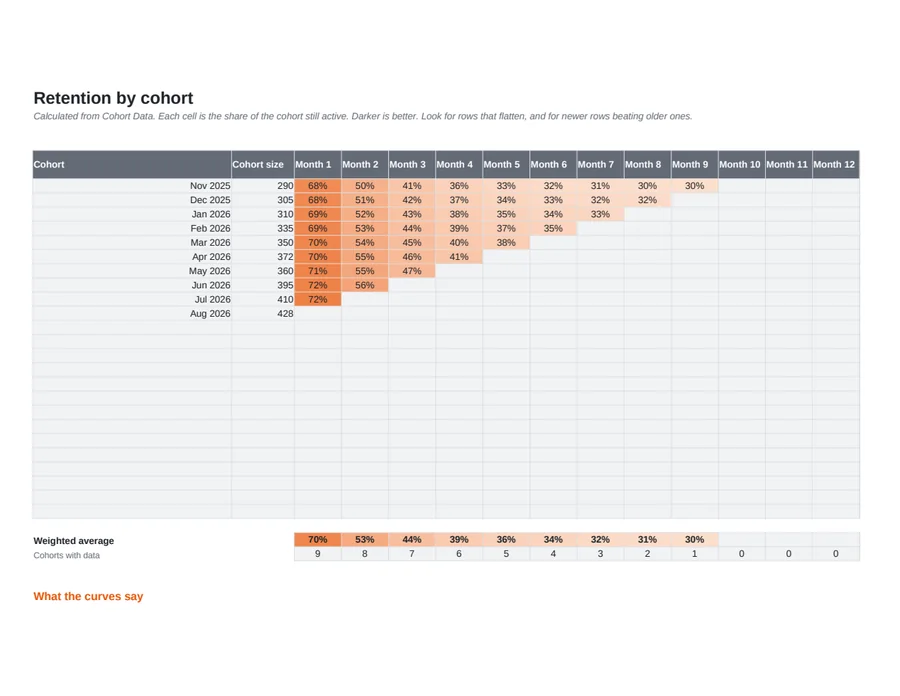
Task: Click Dec 2025 Month 2 cell showing 51%
Action: click(365, 200)
